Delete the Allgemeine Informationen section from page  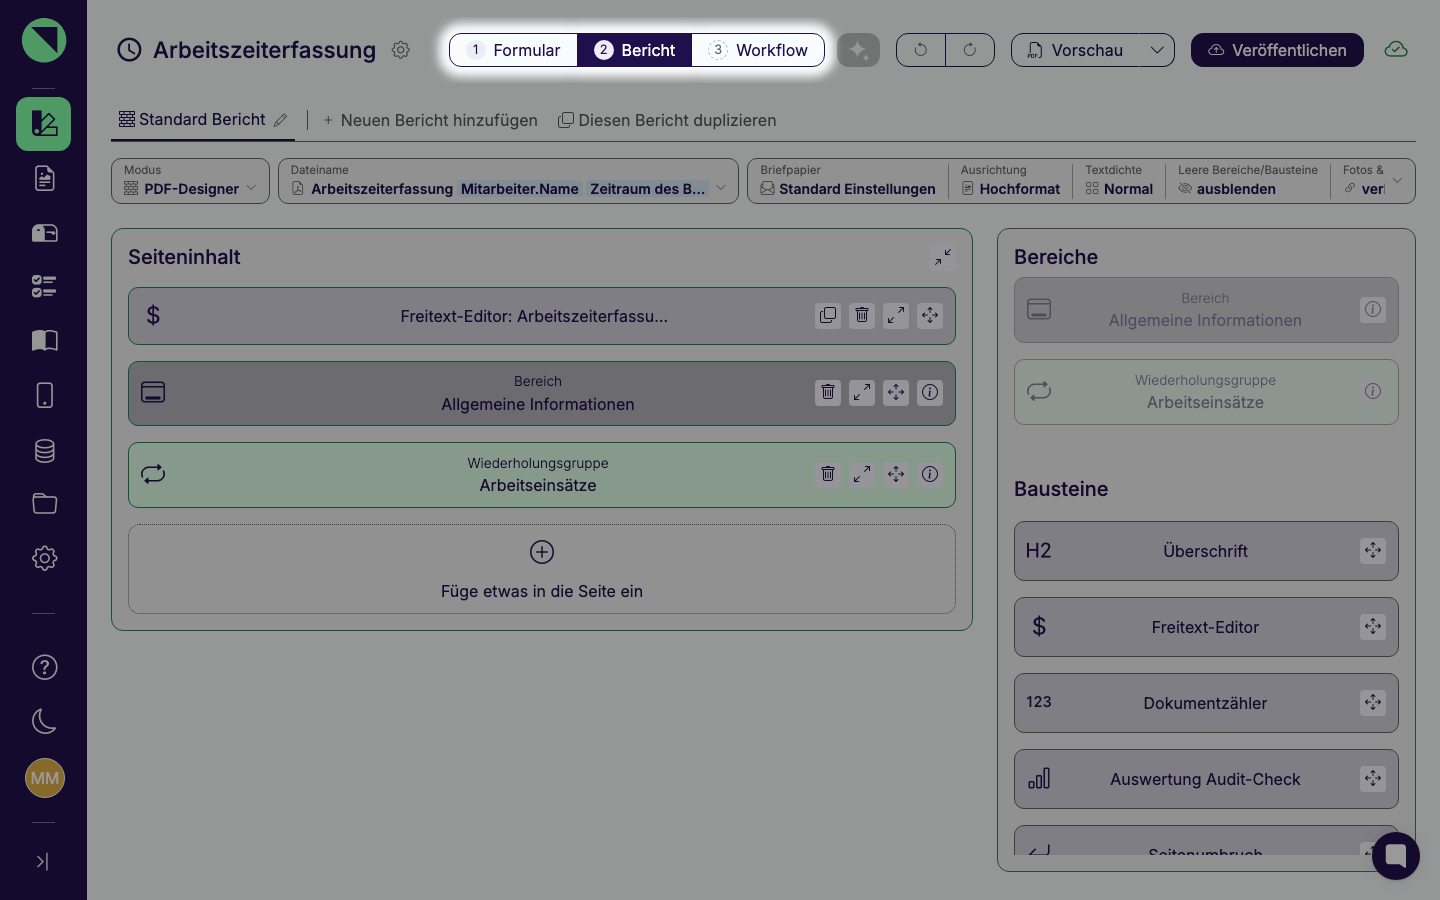click(x=828, y=393)
